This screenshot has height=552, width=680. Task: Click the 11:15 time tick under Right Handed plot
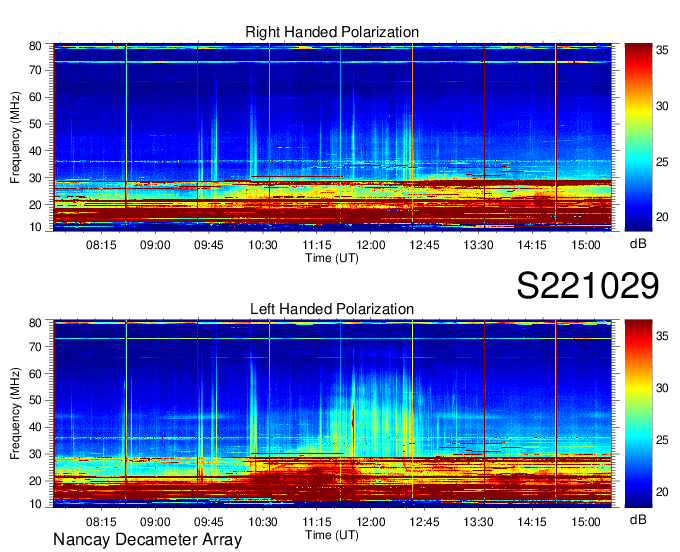(x=317, y=245)
